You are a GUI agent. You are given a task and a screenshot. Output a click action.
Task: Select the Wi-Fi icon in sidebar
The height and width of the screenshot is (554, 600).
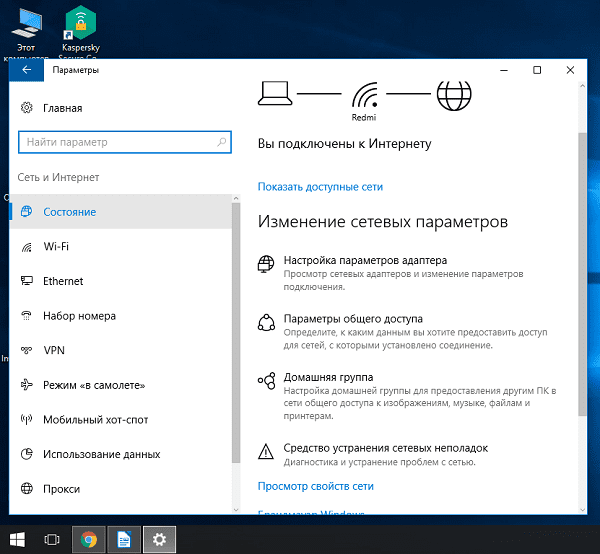25,246
